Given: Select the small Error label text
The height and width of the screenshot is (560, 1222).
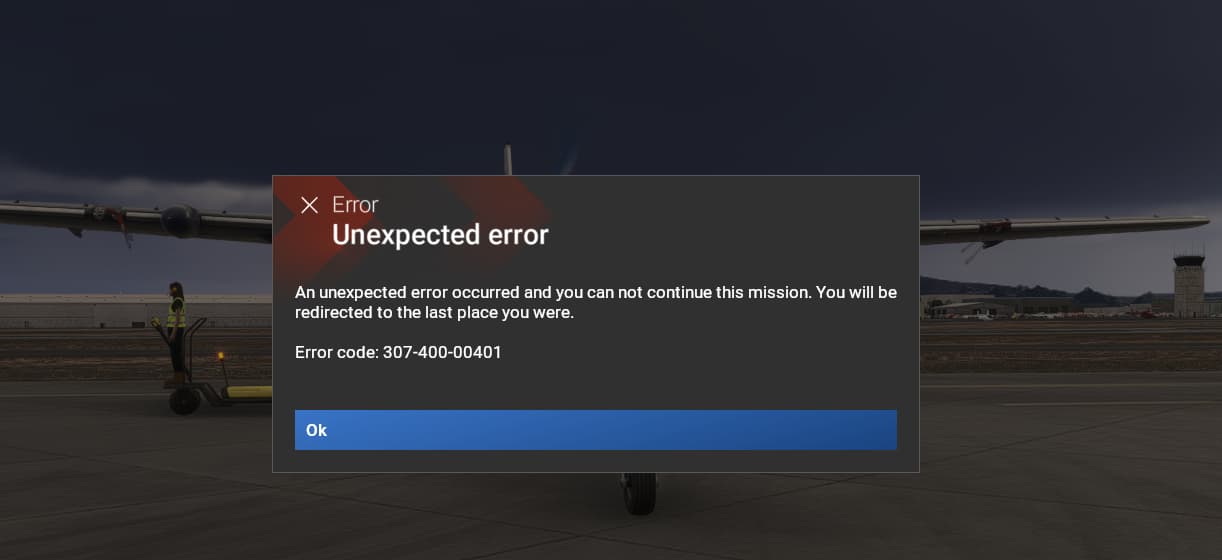Looking at the screenshot, I should click(x=355, y=205).
